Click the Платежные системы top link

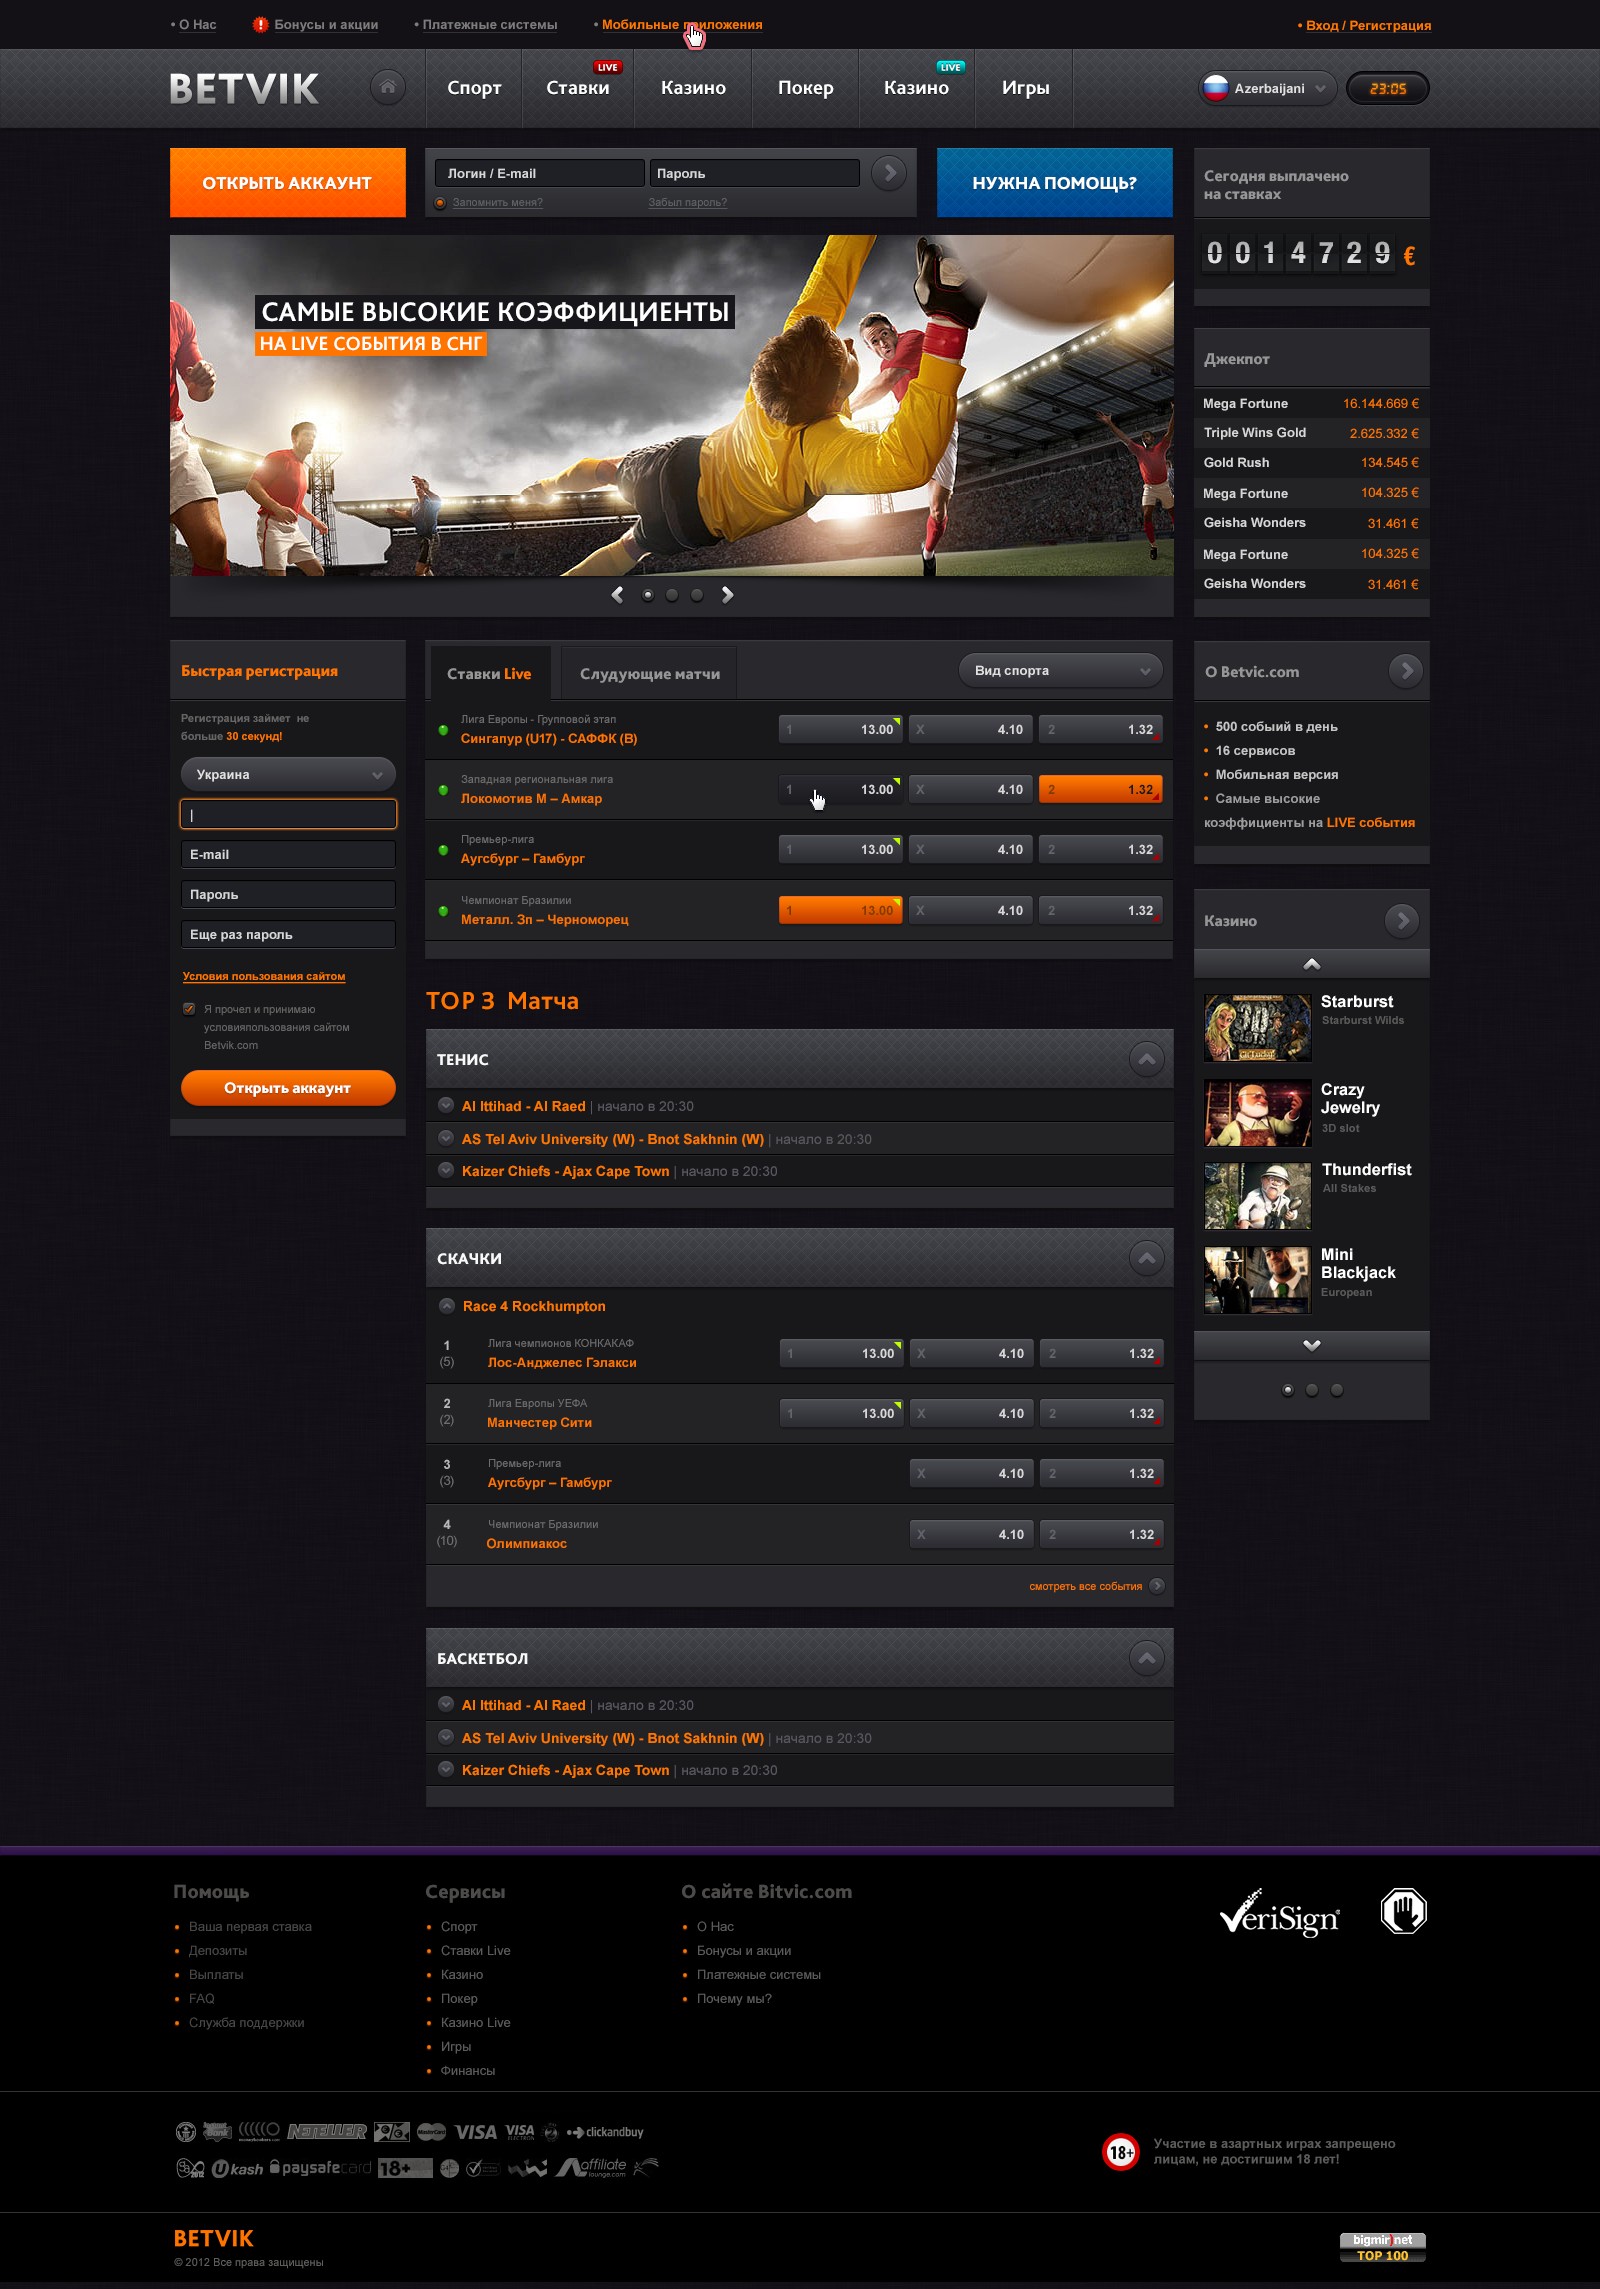pos(490,25)
